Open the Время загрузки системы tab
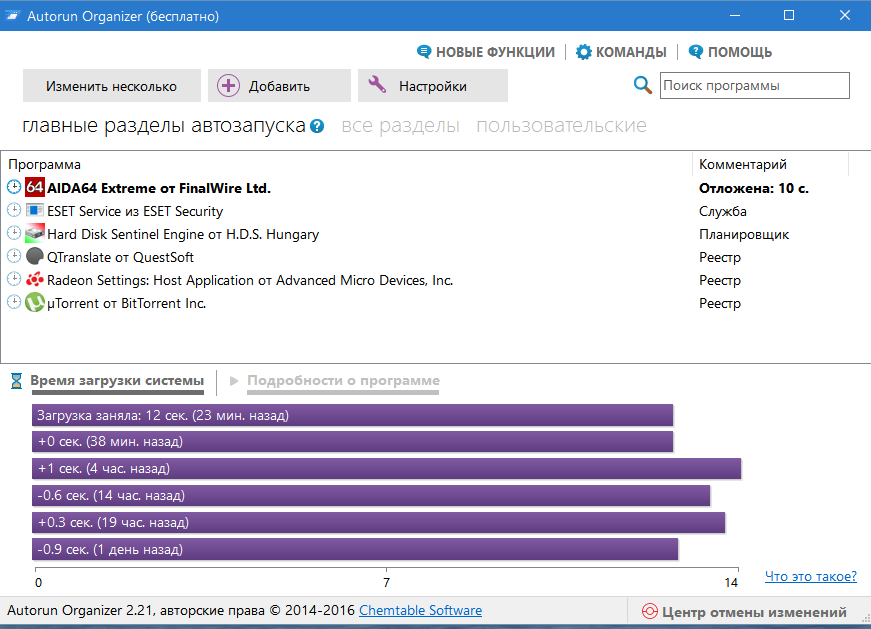Viewport: 871px width, 629px height. (x=117, y=381)
